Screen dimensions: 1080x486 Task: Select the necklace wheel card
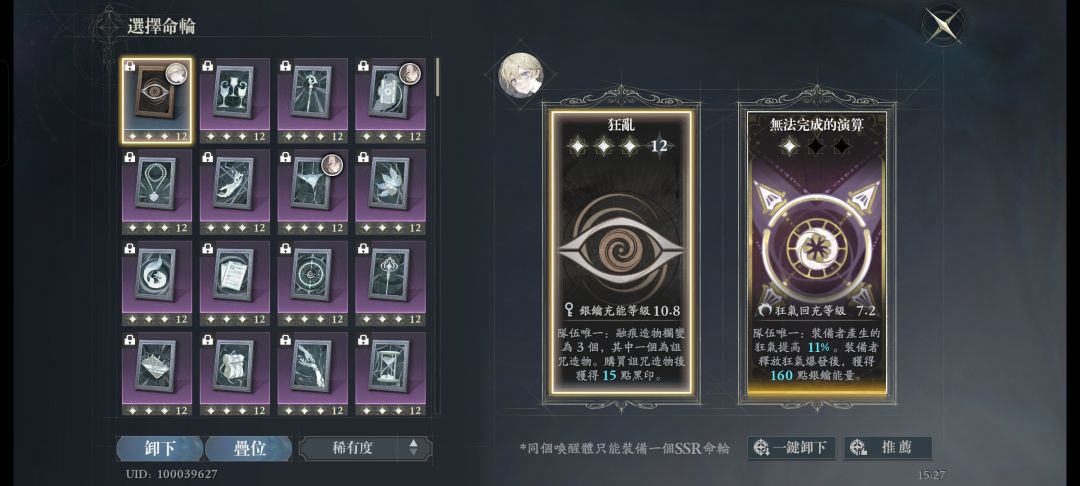coord(156,193)
